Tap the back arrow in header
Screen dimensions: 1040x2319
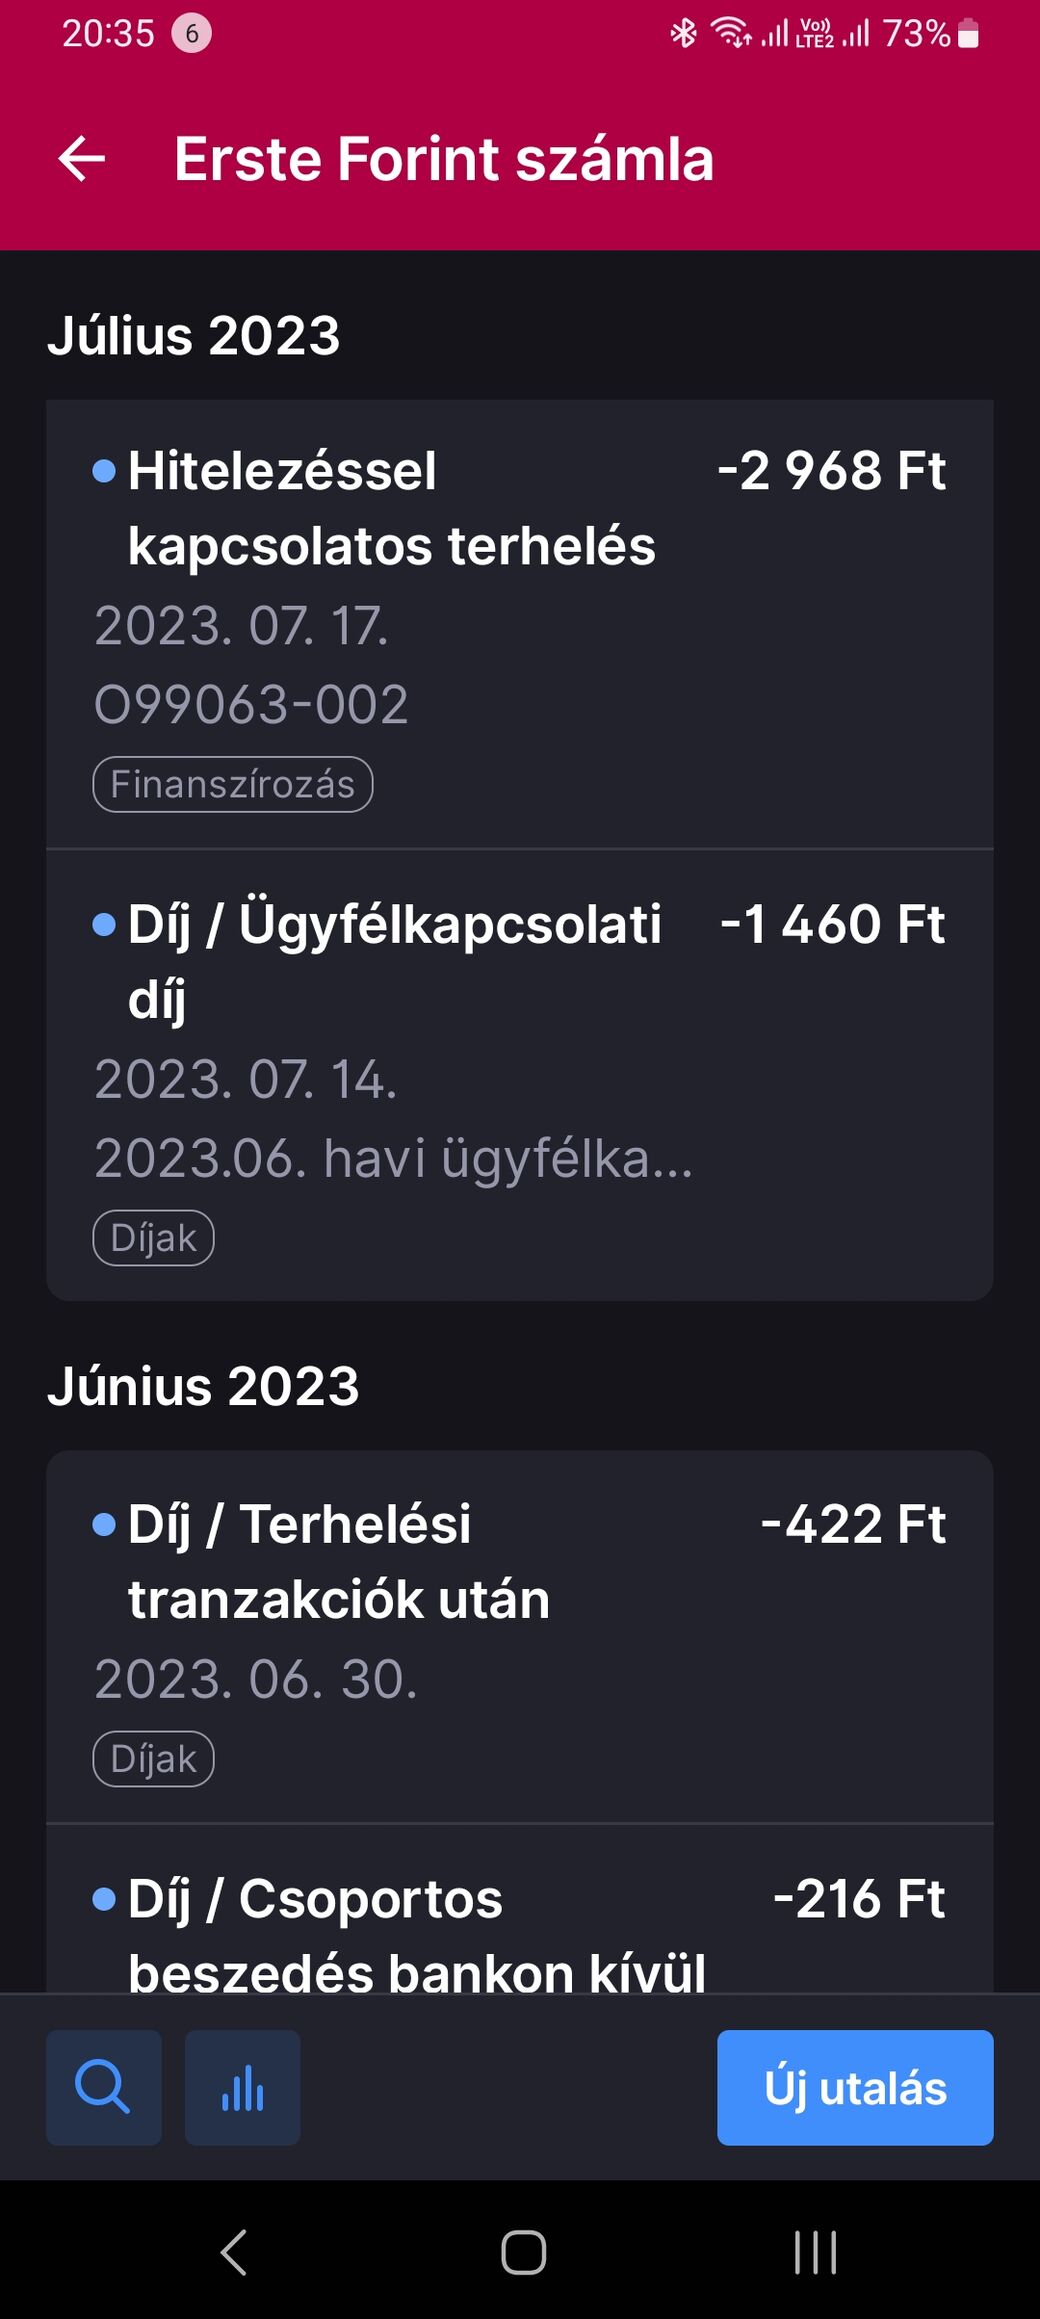pos(82,159)
